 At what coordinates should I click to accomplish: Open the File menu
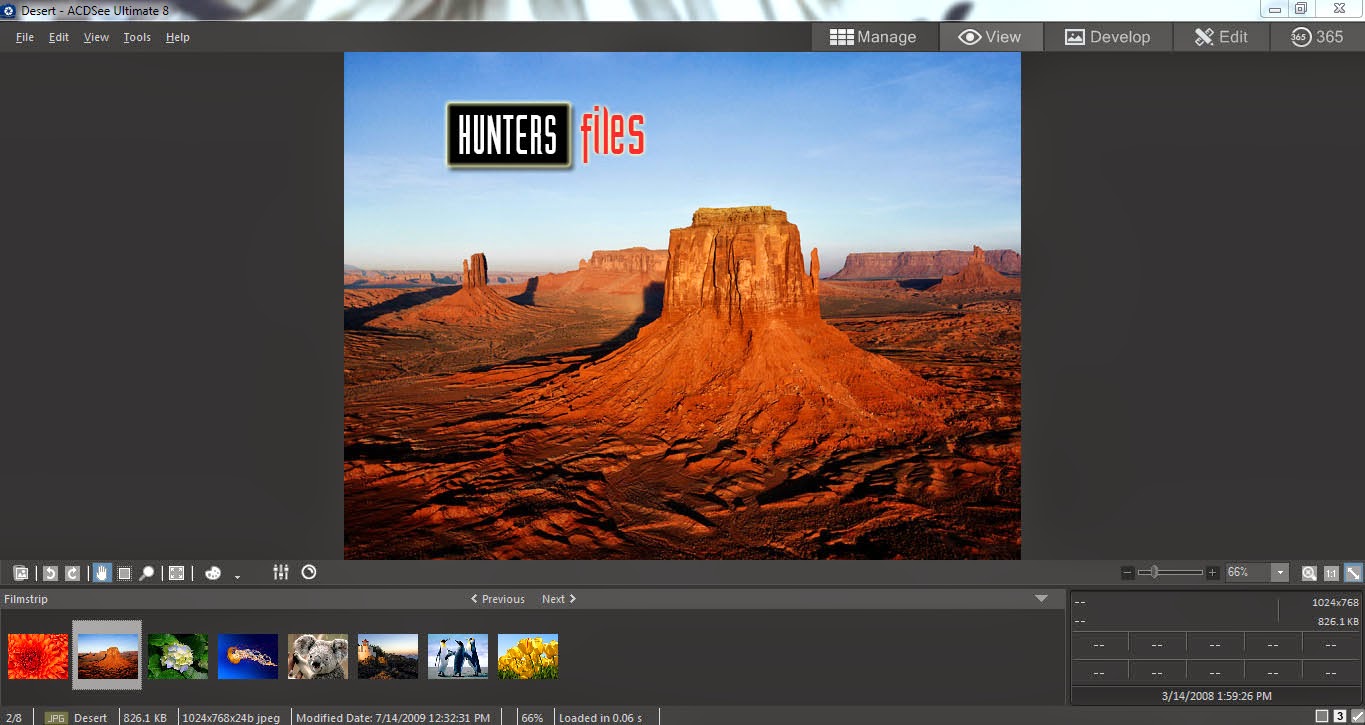pyautogui.click(x=25, y=37)
